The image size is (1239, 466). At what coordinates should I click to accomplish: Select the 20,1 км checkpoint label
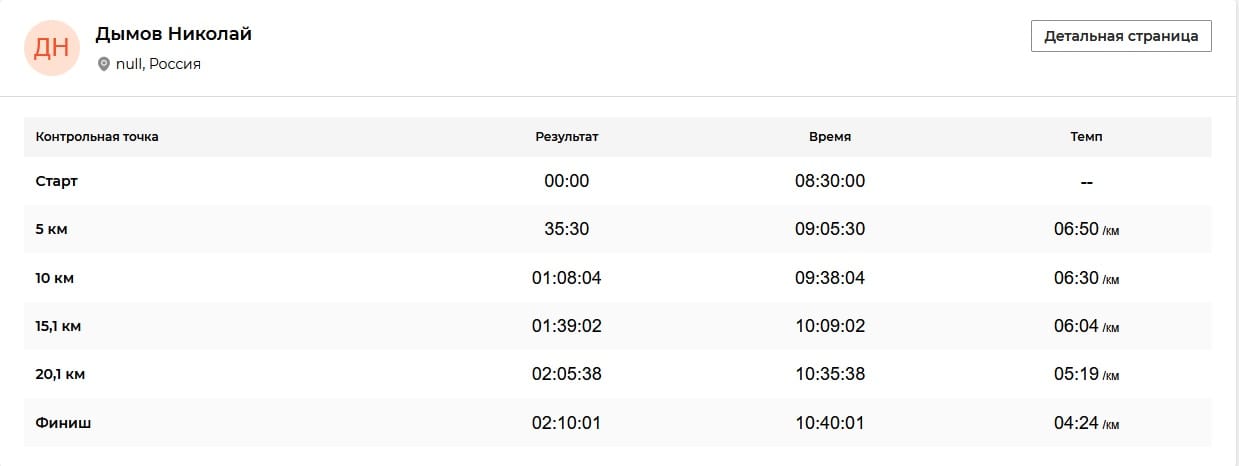[60, 374]
